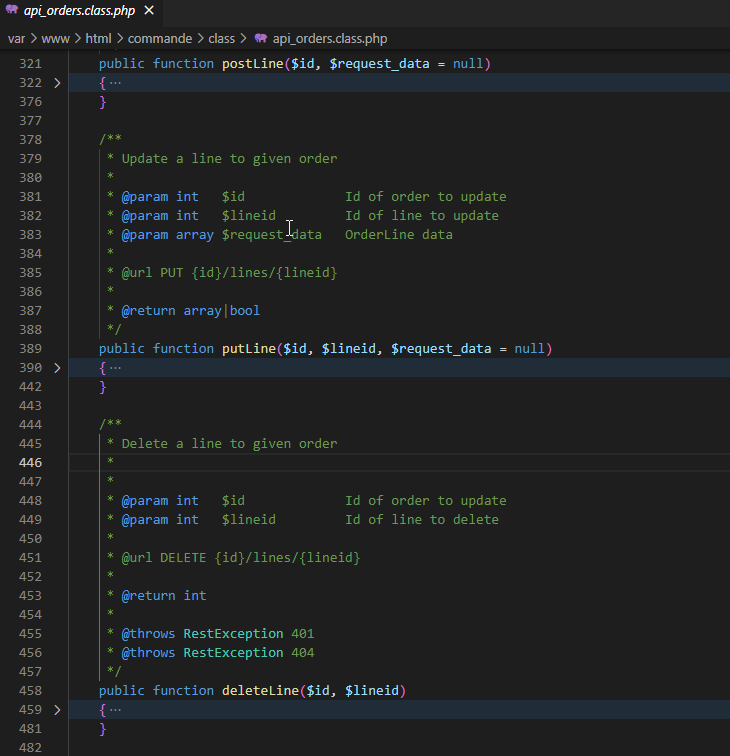Click the folded ellipsis after brace on line 322
This screenshot has width=730, height=756.
click(x=115, y=83)
